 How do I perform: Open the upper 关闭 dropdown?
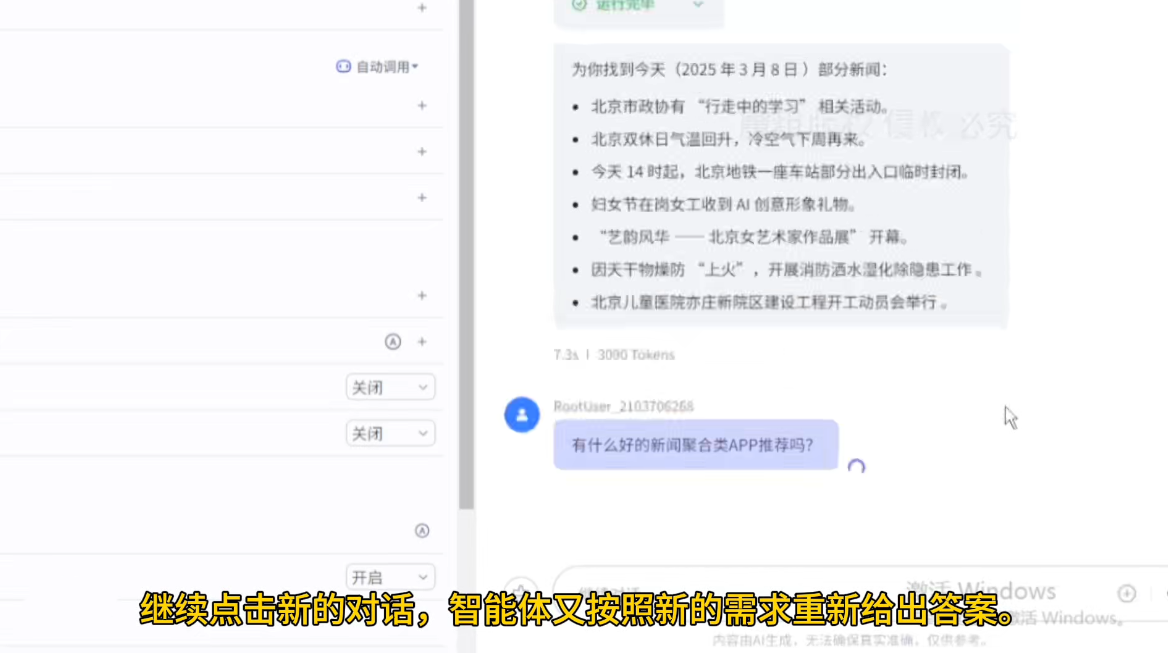click(x=390, y=388)
